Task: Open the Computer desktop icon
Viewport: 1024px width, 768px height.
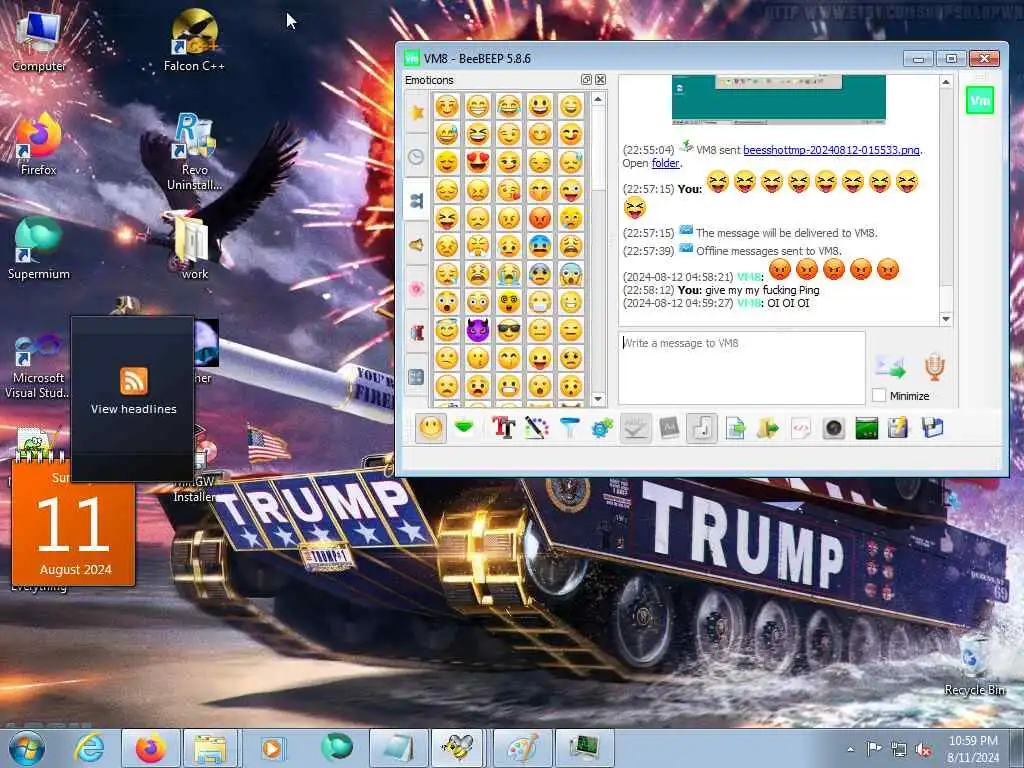Action: 39,40
